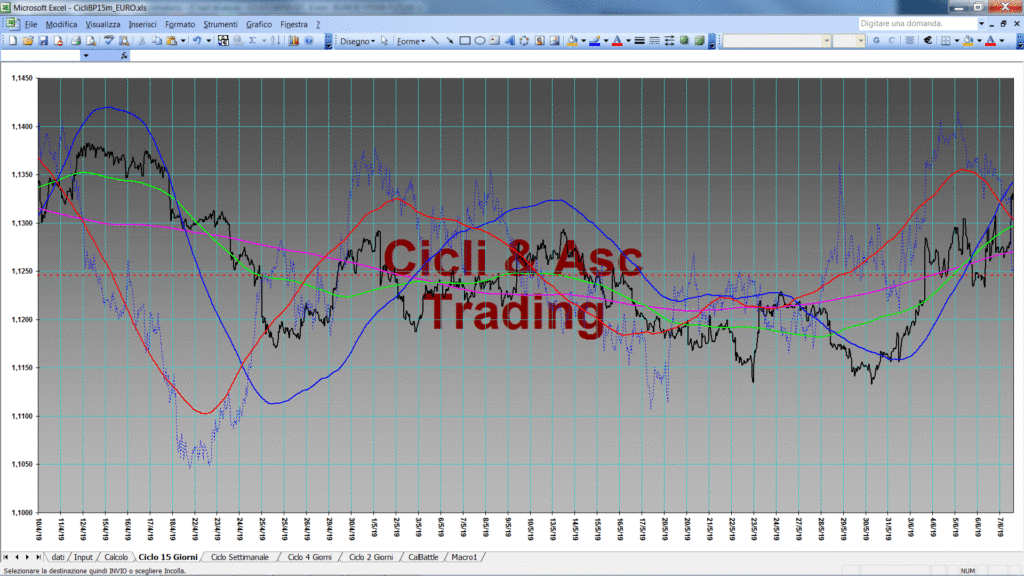The width and height of the screenshot is (1024, 576).
Task: Open the Formato menu
Action: 180,24
